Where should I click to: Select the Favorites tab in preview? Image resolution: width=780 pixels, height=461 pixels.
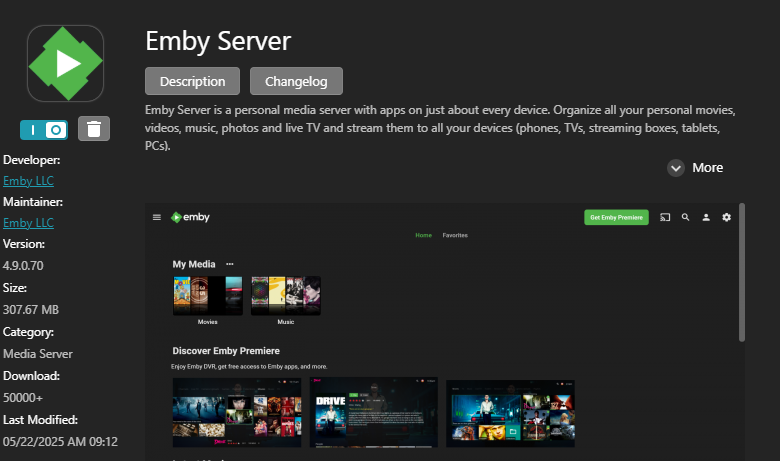[x=455, y=235]
